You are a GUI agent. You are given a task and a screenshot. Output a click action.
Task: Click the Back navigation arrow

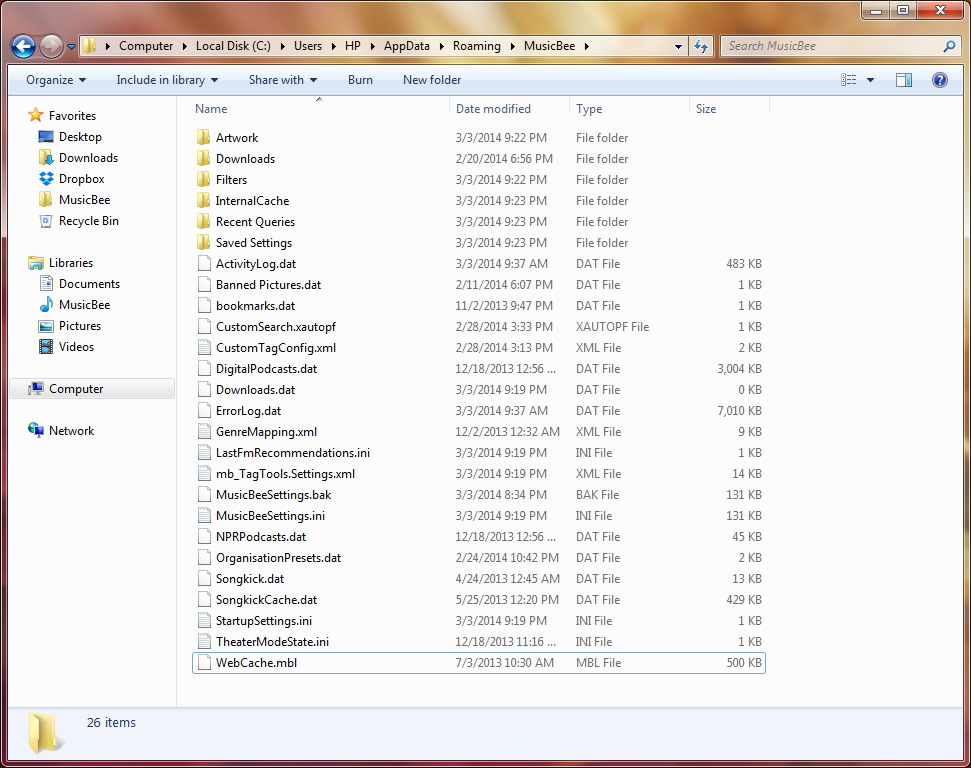click(x=24, y=46)
